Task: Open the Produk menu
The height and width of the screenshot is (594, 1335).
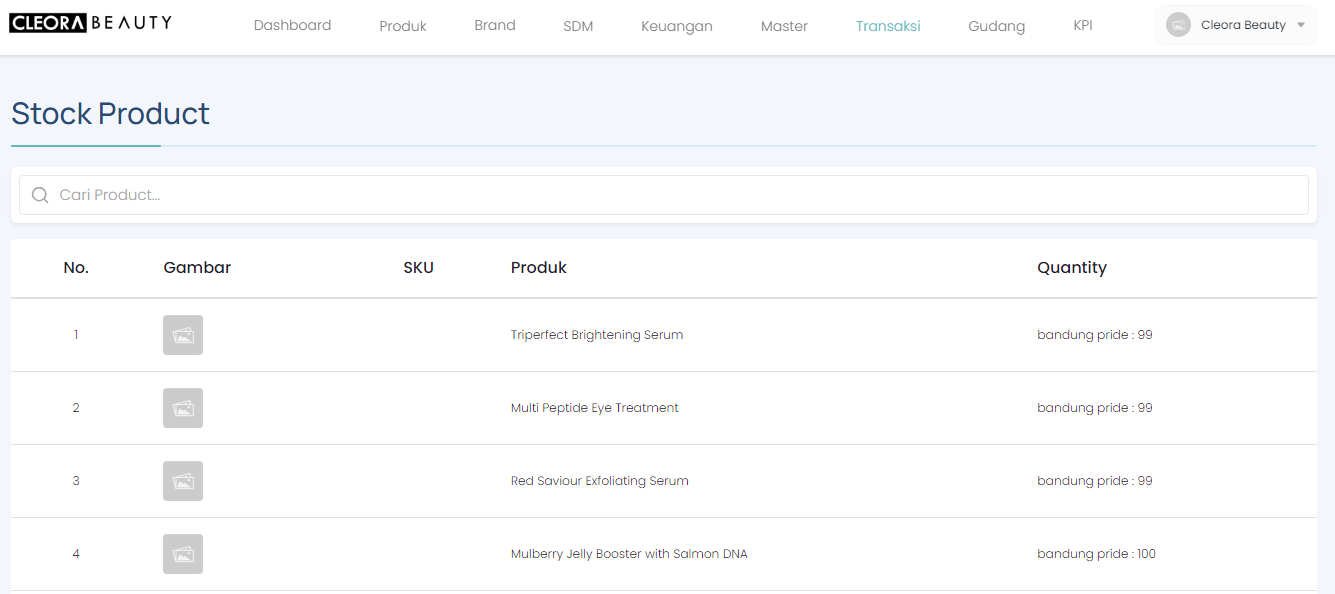Action: (403, 26)
